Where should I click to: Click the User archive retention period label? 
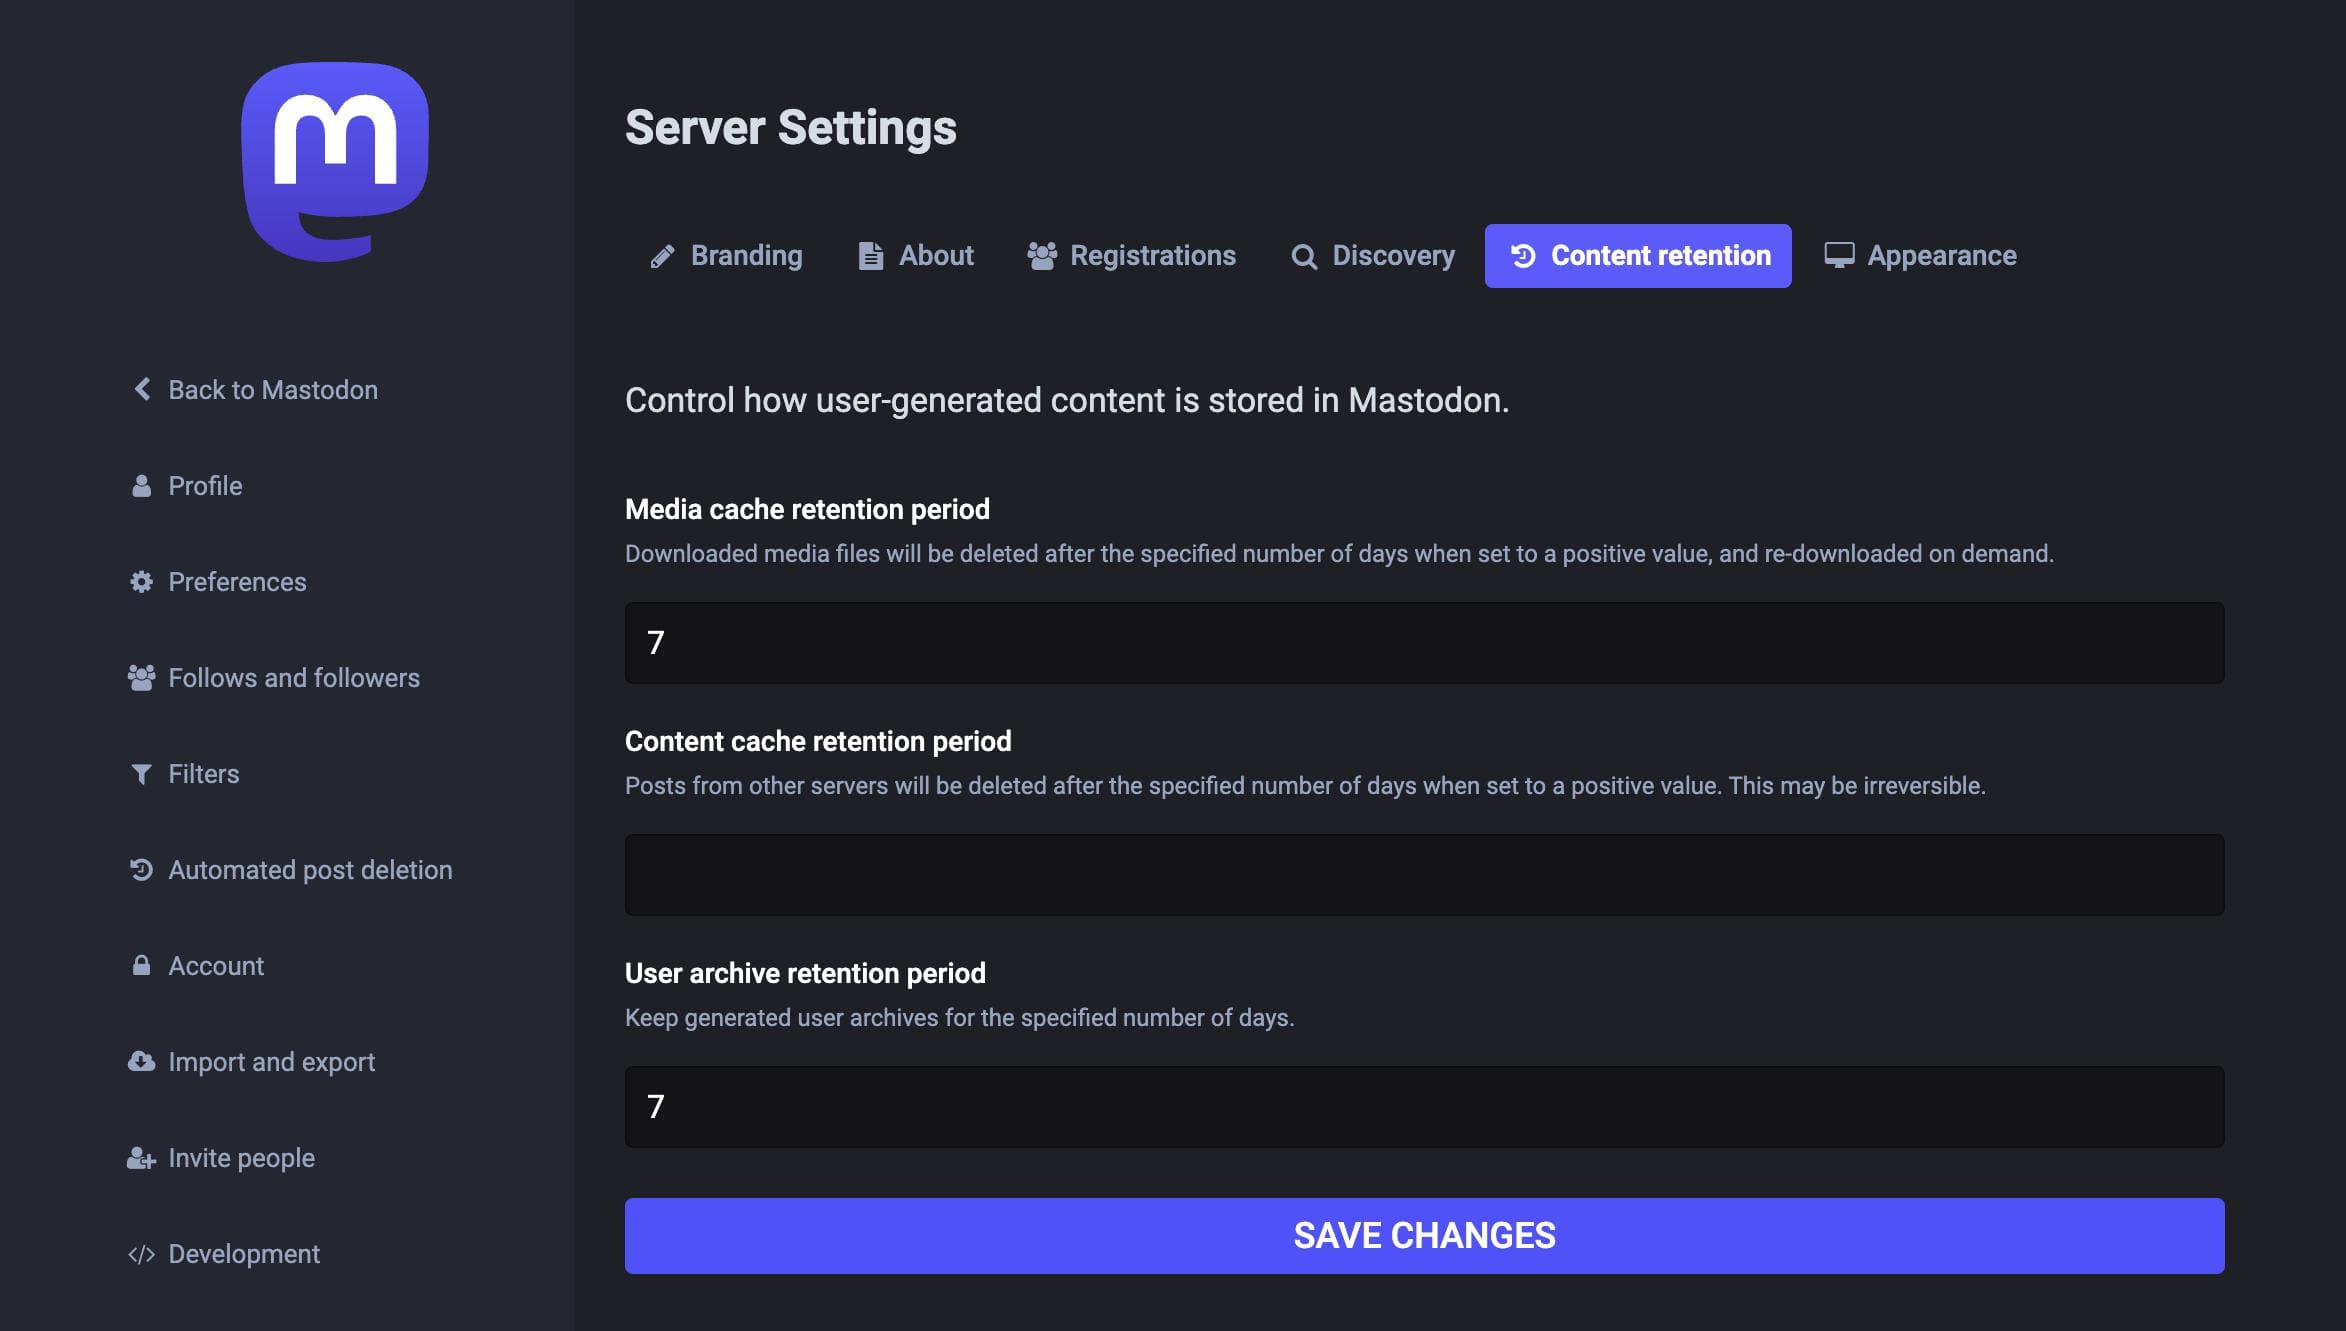(x=805, y=974)
